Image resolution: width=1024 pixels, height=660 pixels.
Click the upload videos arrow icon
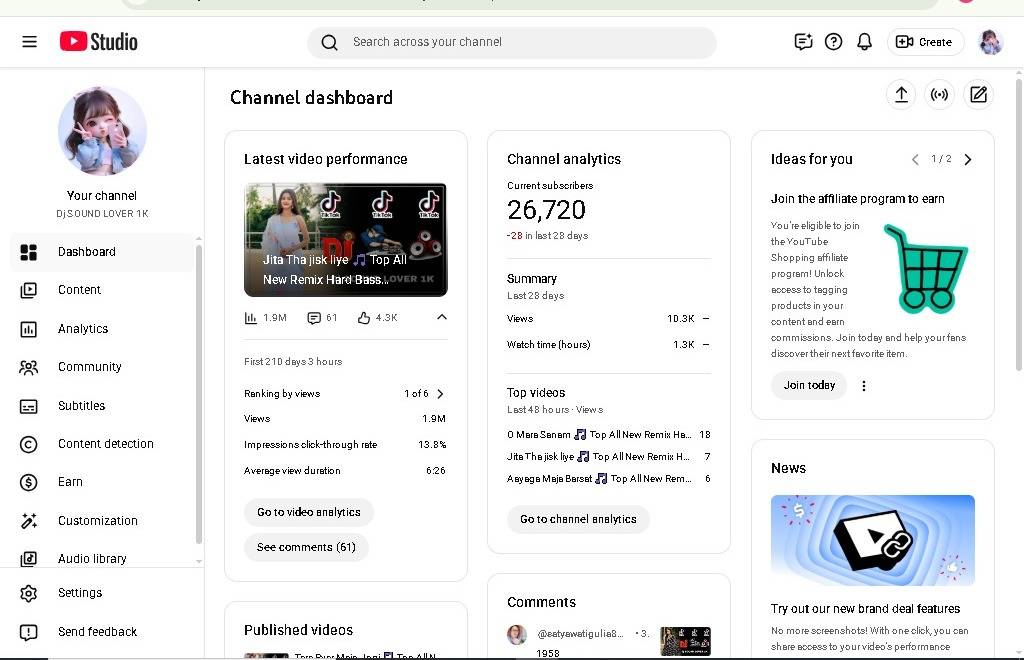[901, 95]
